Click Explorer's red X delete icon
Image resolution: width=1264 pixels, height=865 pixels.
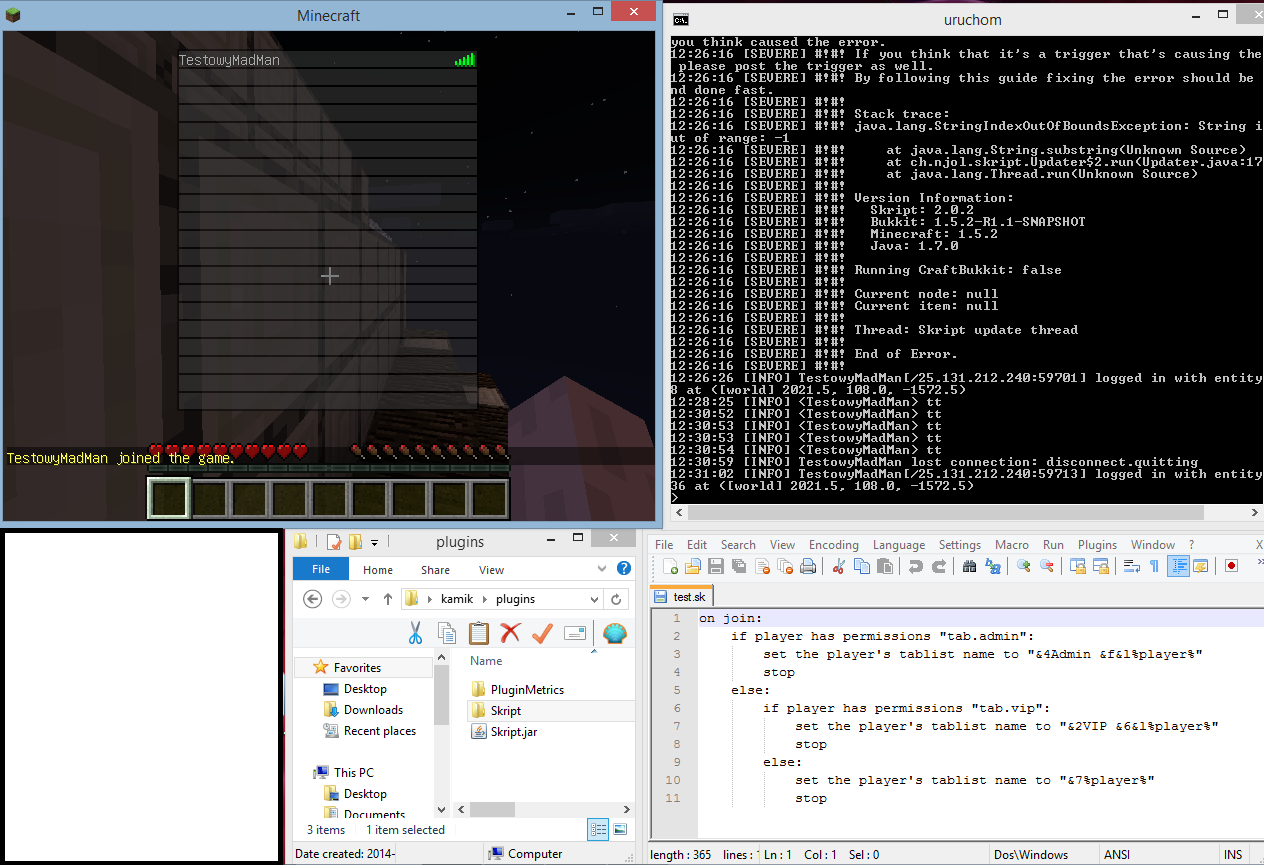point(510,633)
